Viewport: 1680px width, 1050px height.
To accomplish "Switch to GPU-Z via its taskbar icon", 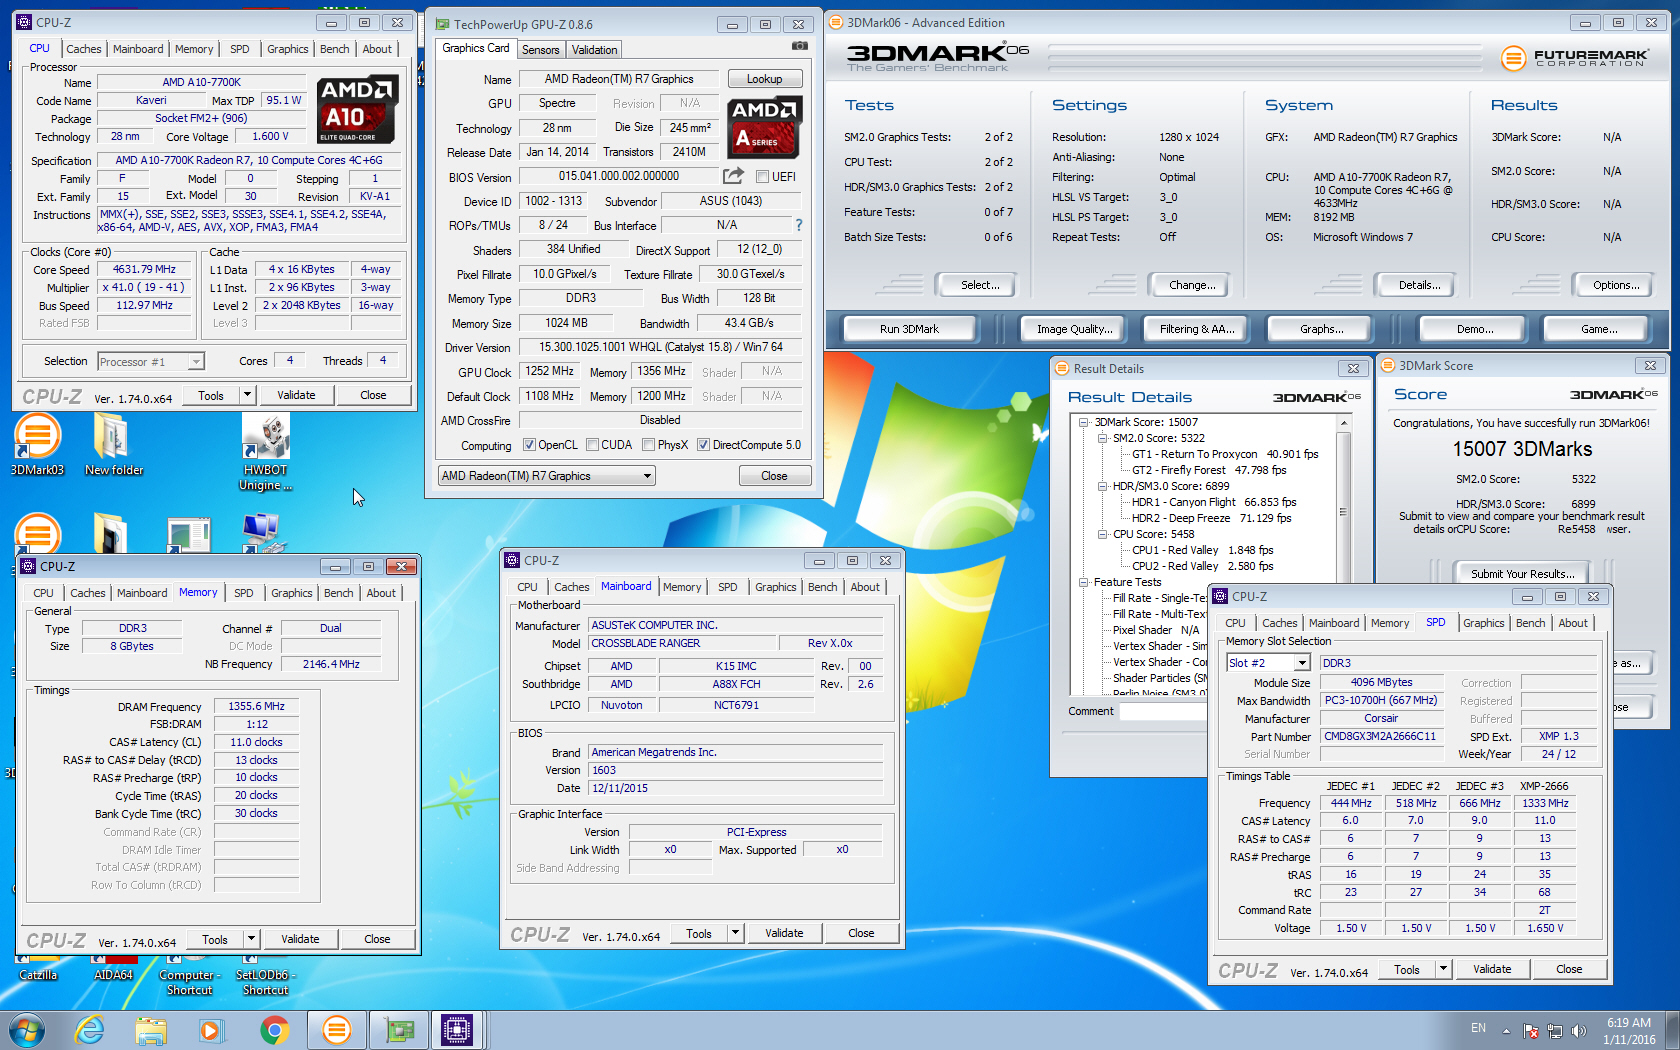I will click(x=400, y=1030).
